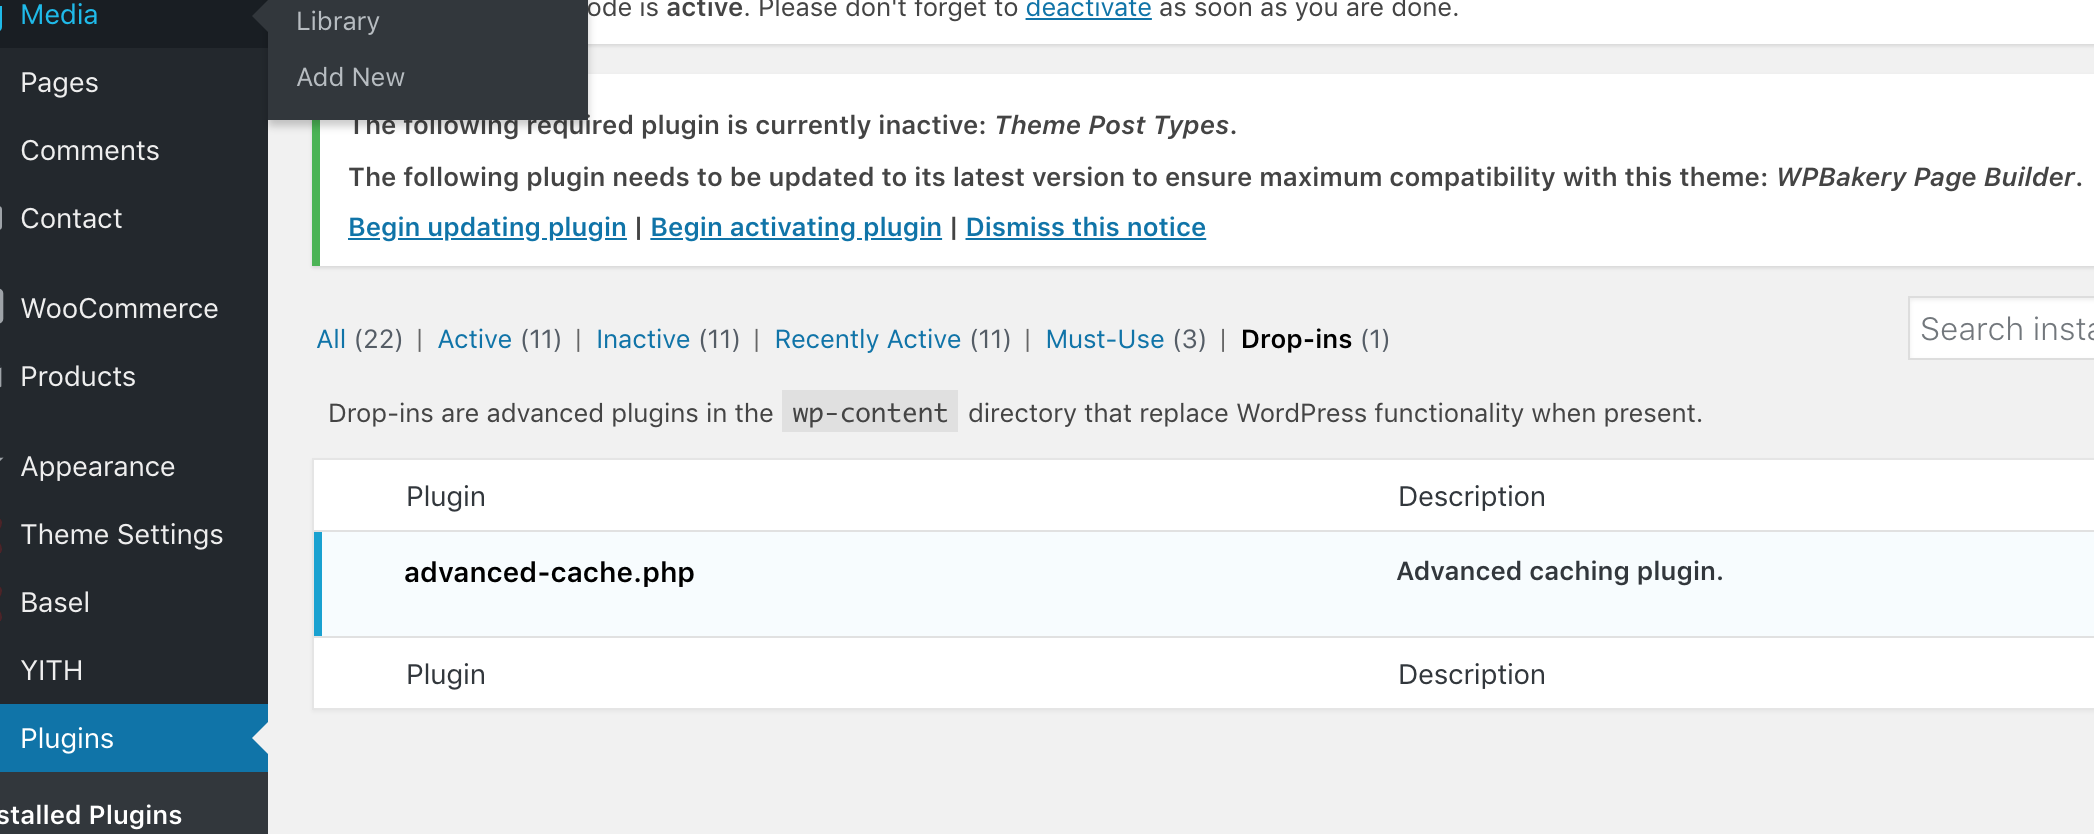
Task: Open Library from Media submenu
Action: (338, 21)
